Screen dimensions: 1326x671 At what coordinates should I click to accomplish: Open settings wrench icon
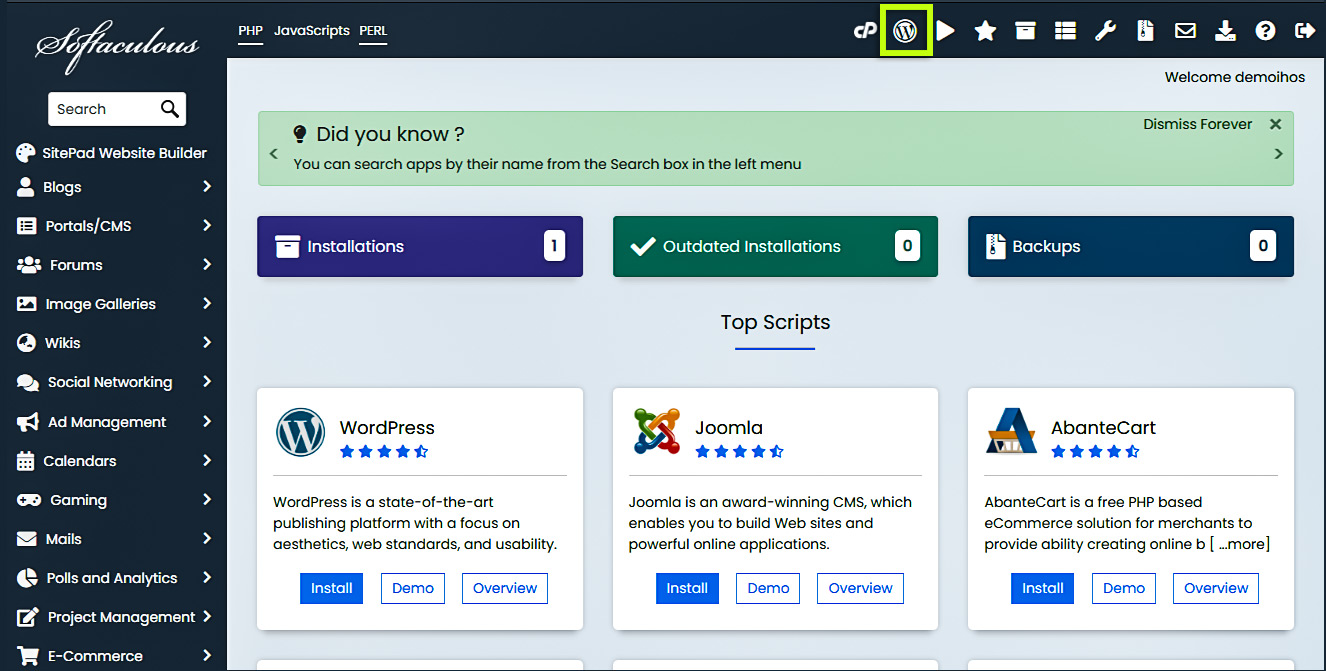[x=1105, y=31]
